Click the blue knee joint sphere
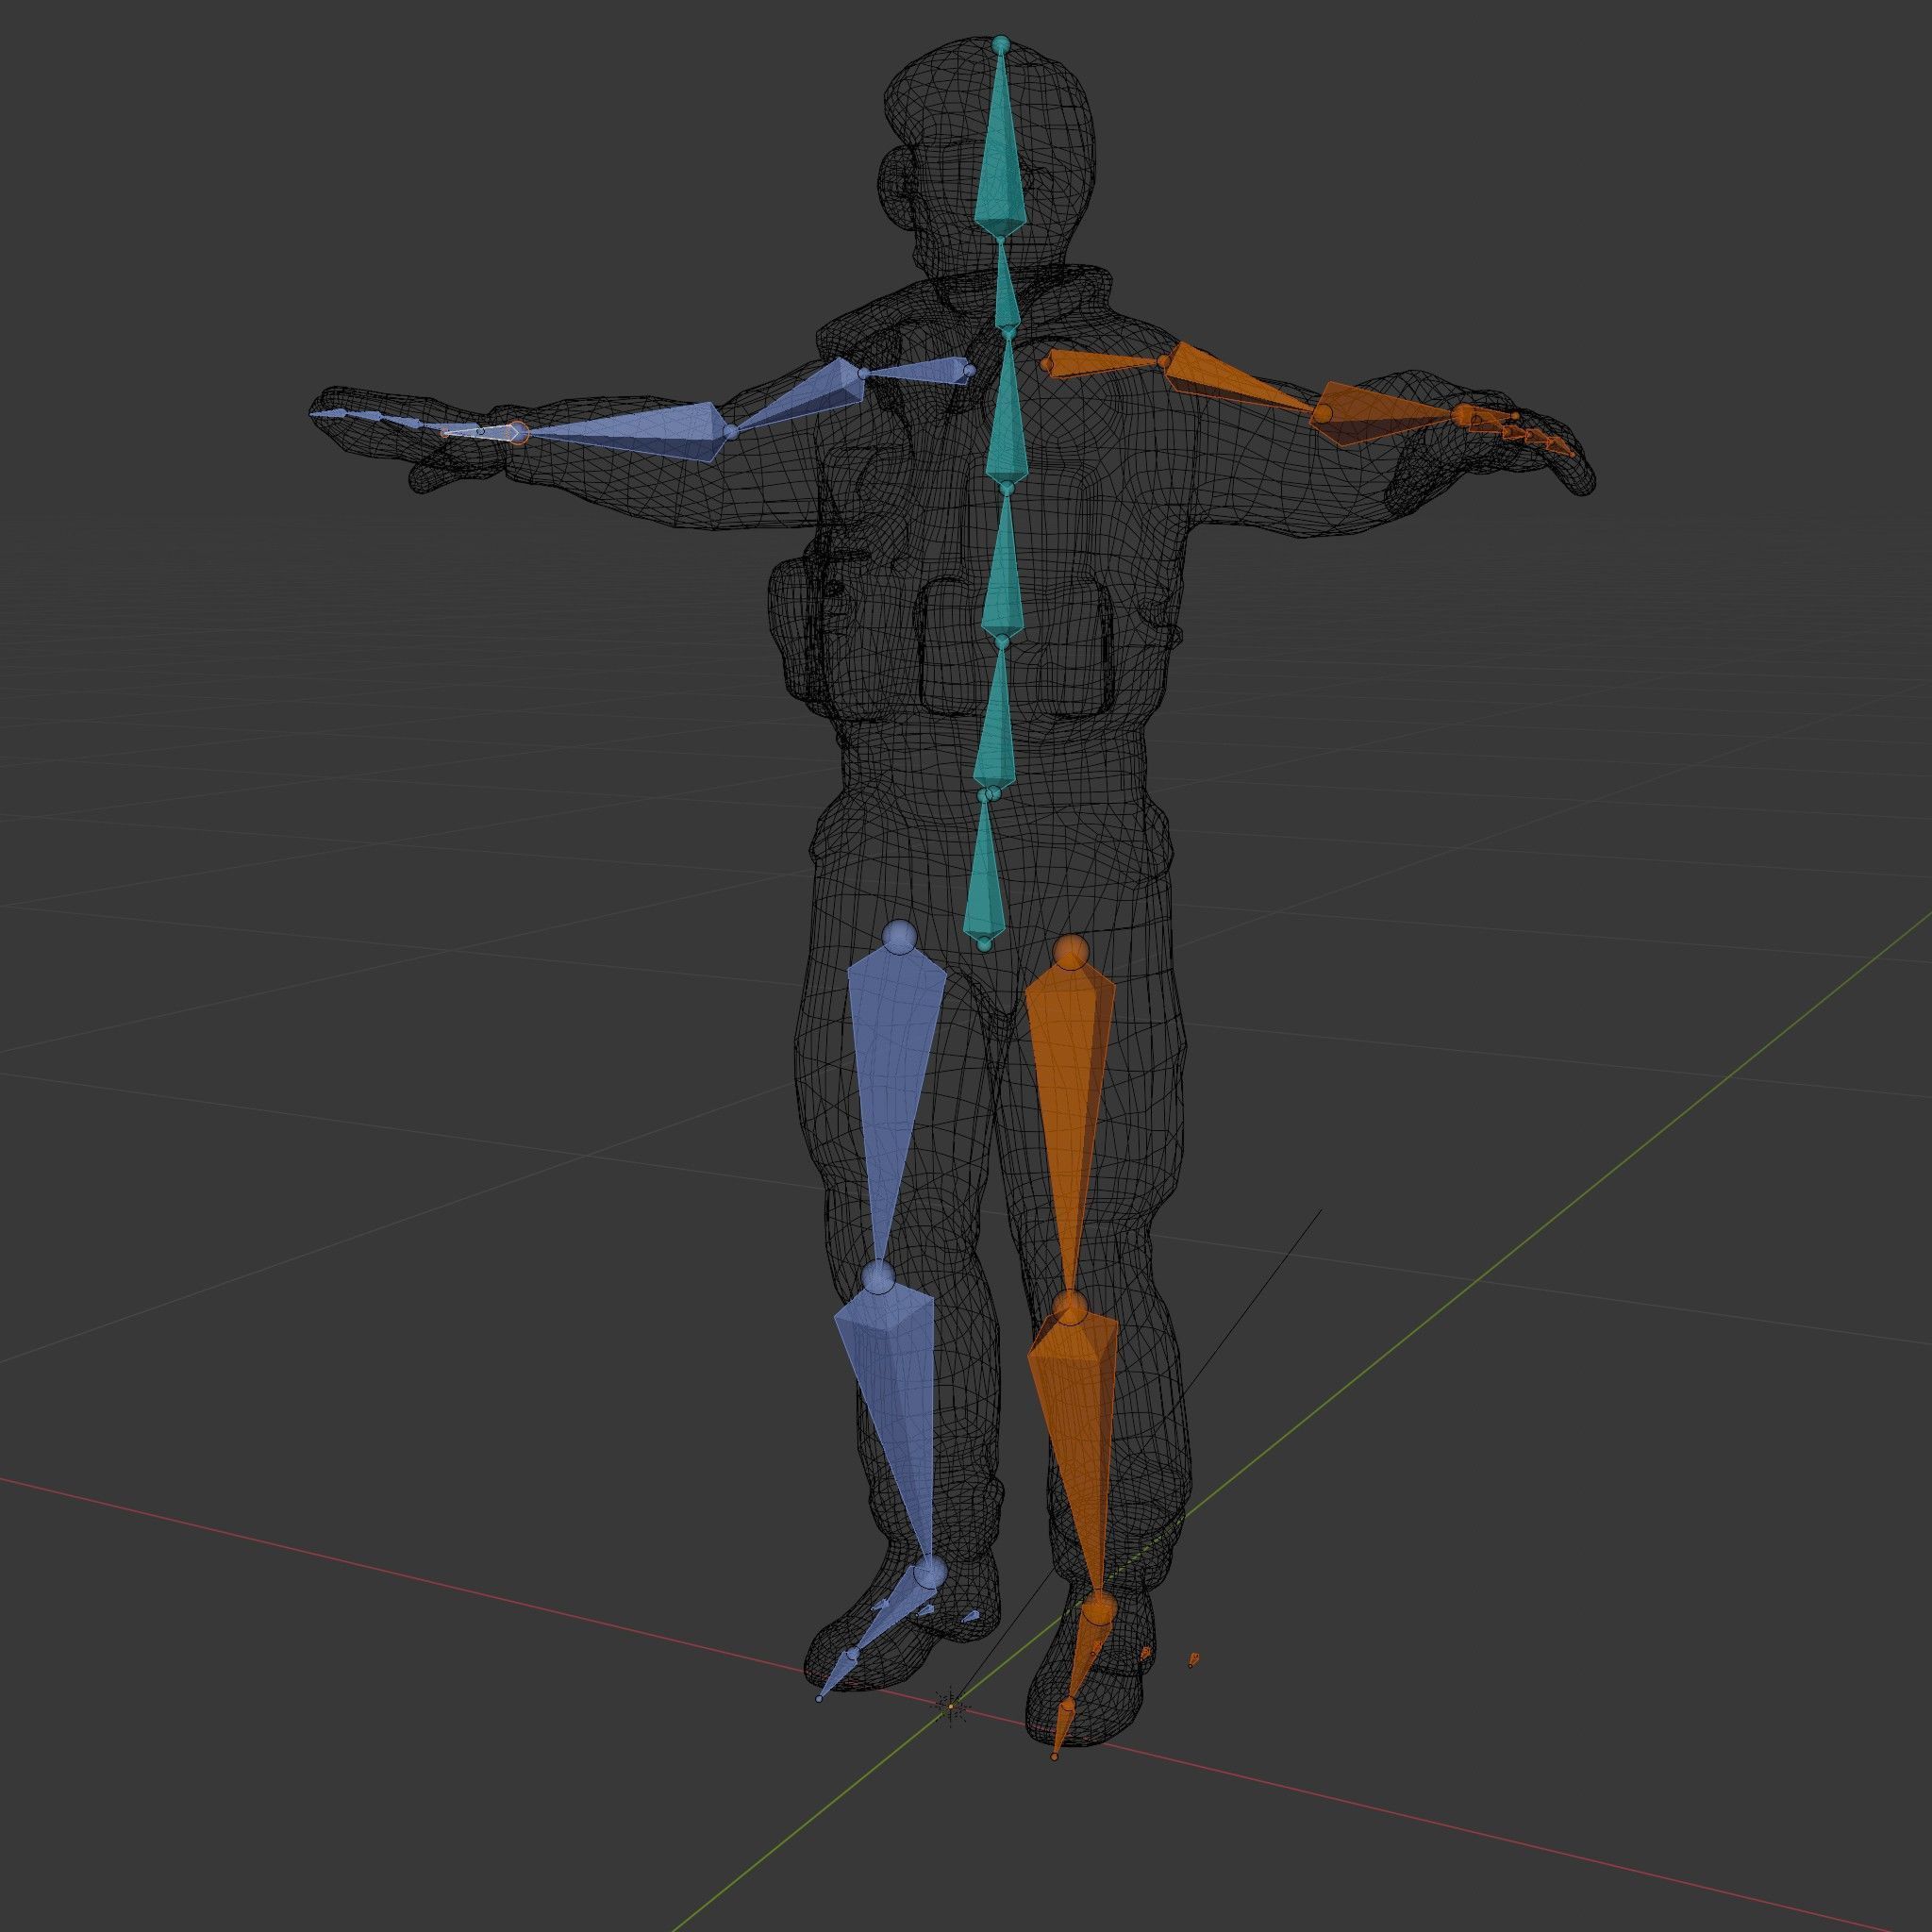 tap(878, 1277)
